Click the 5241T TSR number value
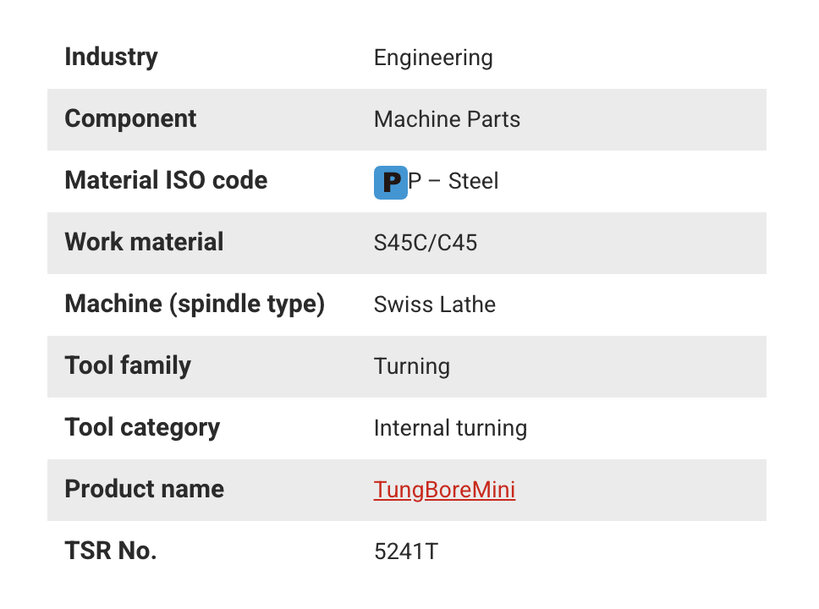Screen dimensions: 819x609 click(x=406, y=552)
